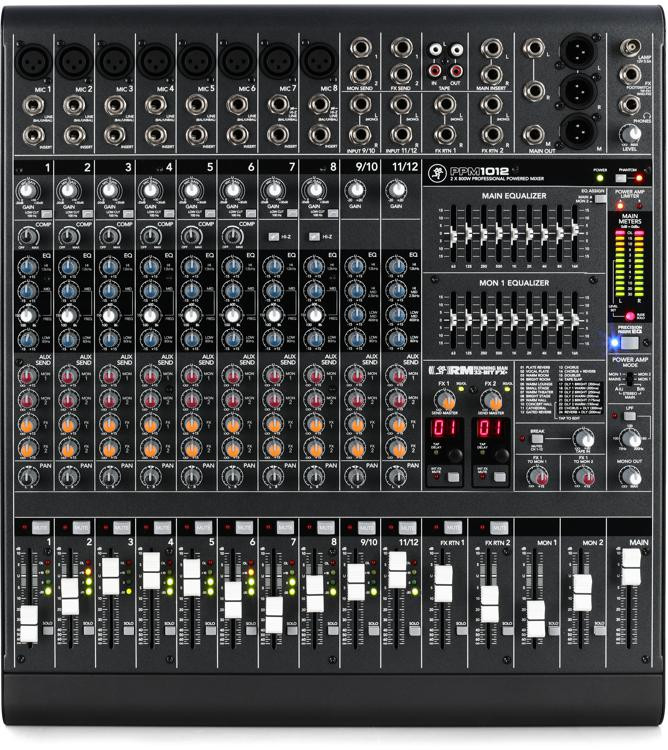Screen dimensions: 668x750
Task: Select the FX 2 Send Master knob
Action: pyautogui.click(x=491, y=400)
